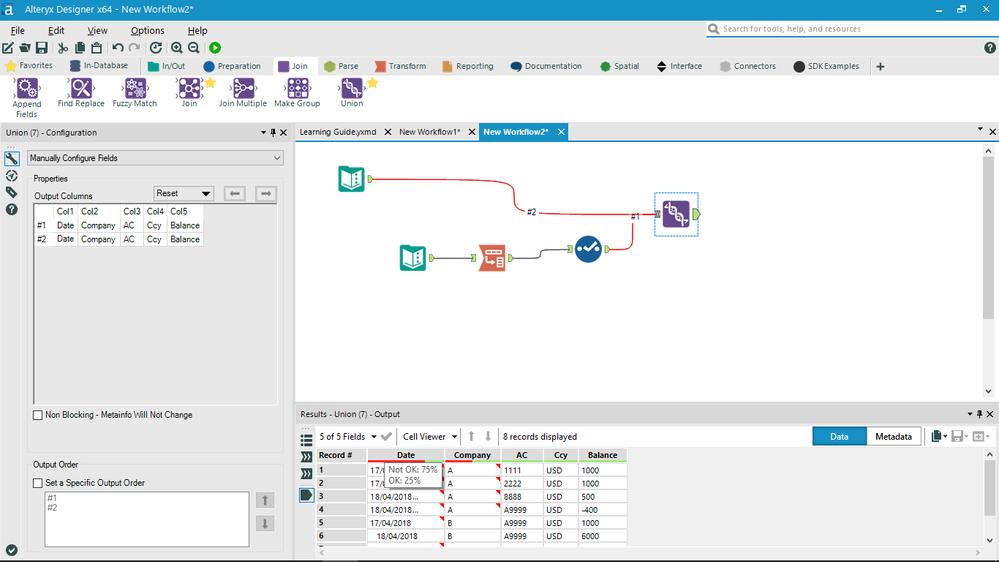Viewport: 999px width, 562px height.
Task: Move output order item down
Action: pyautogui.click(x=265, y=524)
